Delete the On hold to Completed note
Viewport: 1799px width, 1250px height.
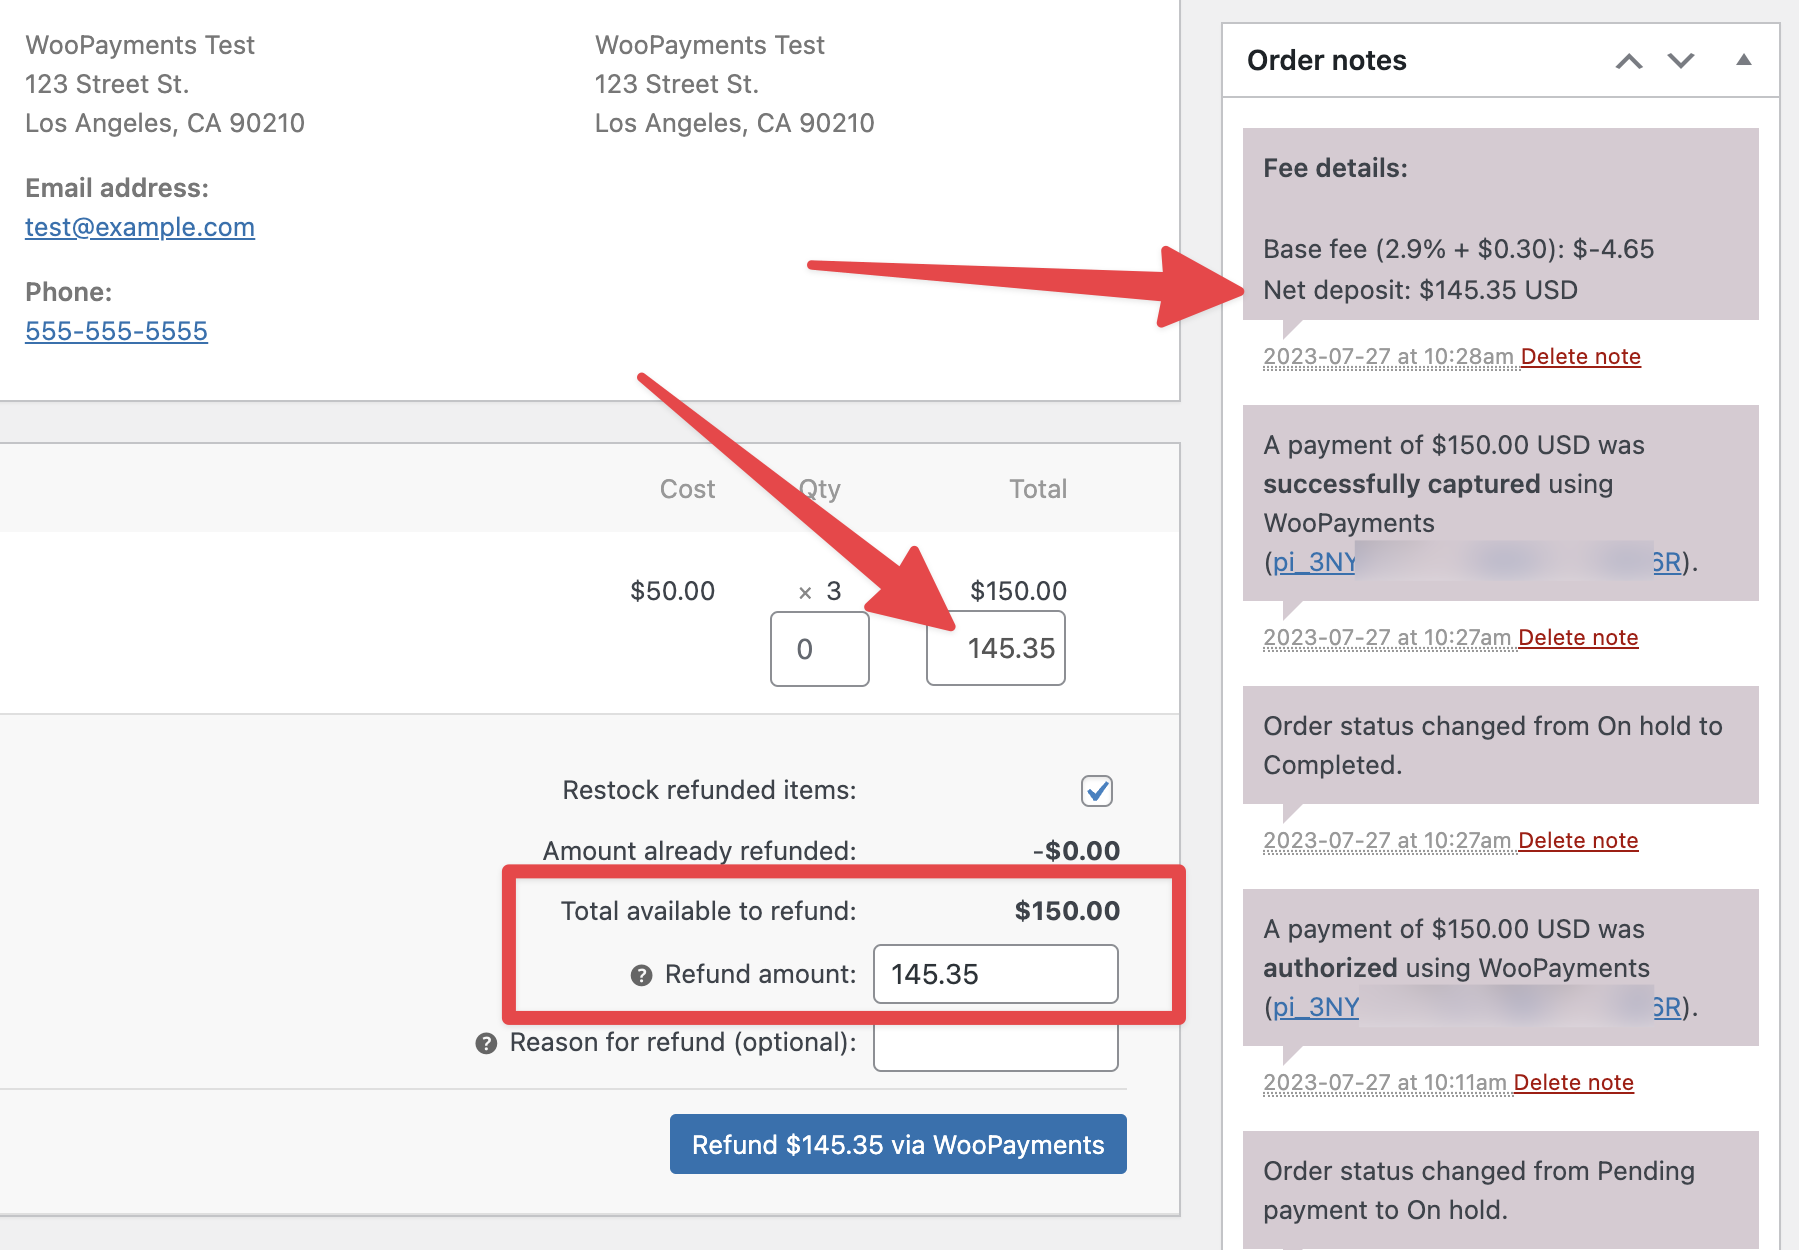point(1578,841)
